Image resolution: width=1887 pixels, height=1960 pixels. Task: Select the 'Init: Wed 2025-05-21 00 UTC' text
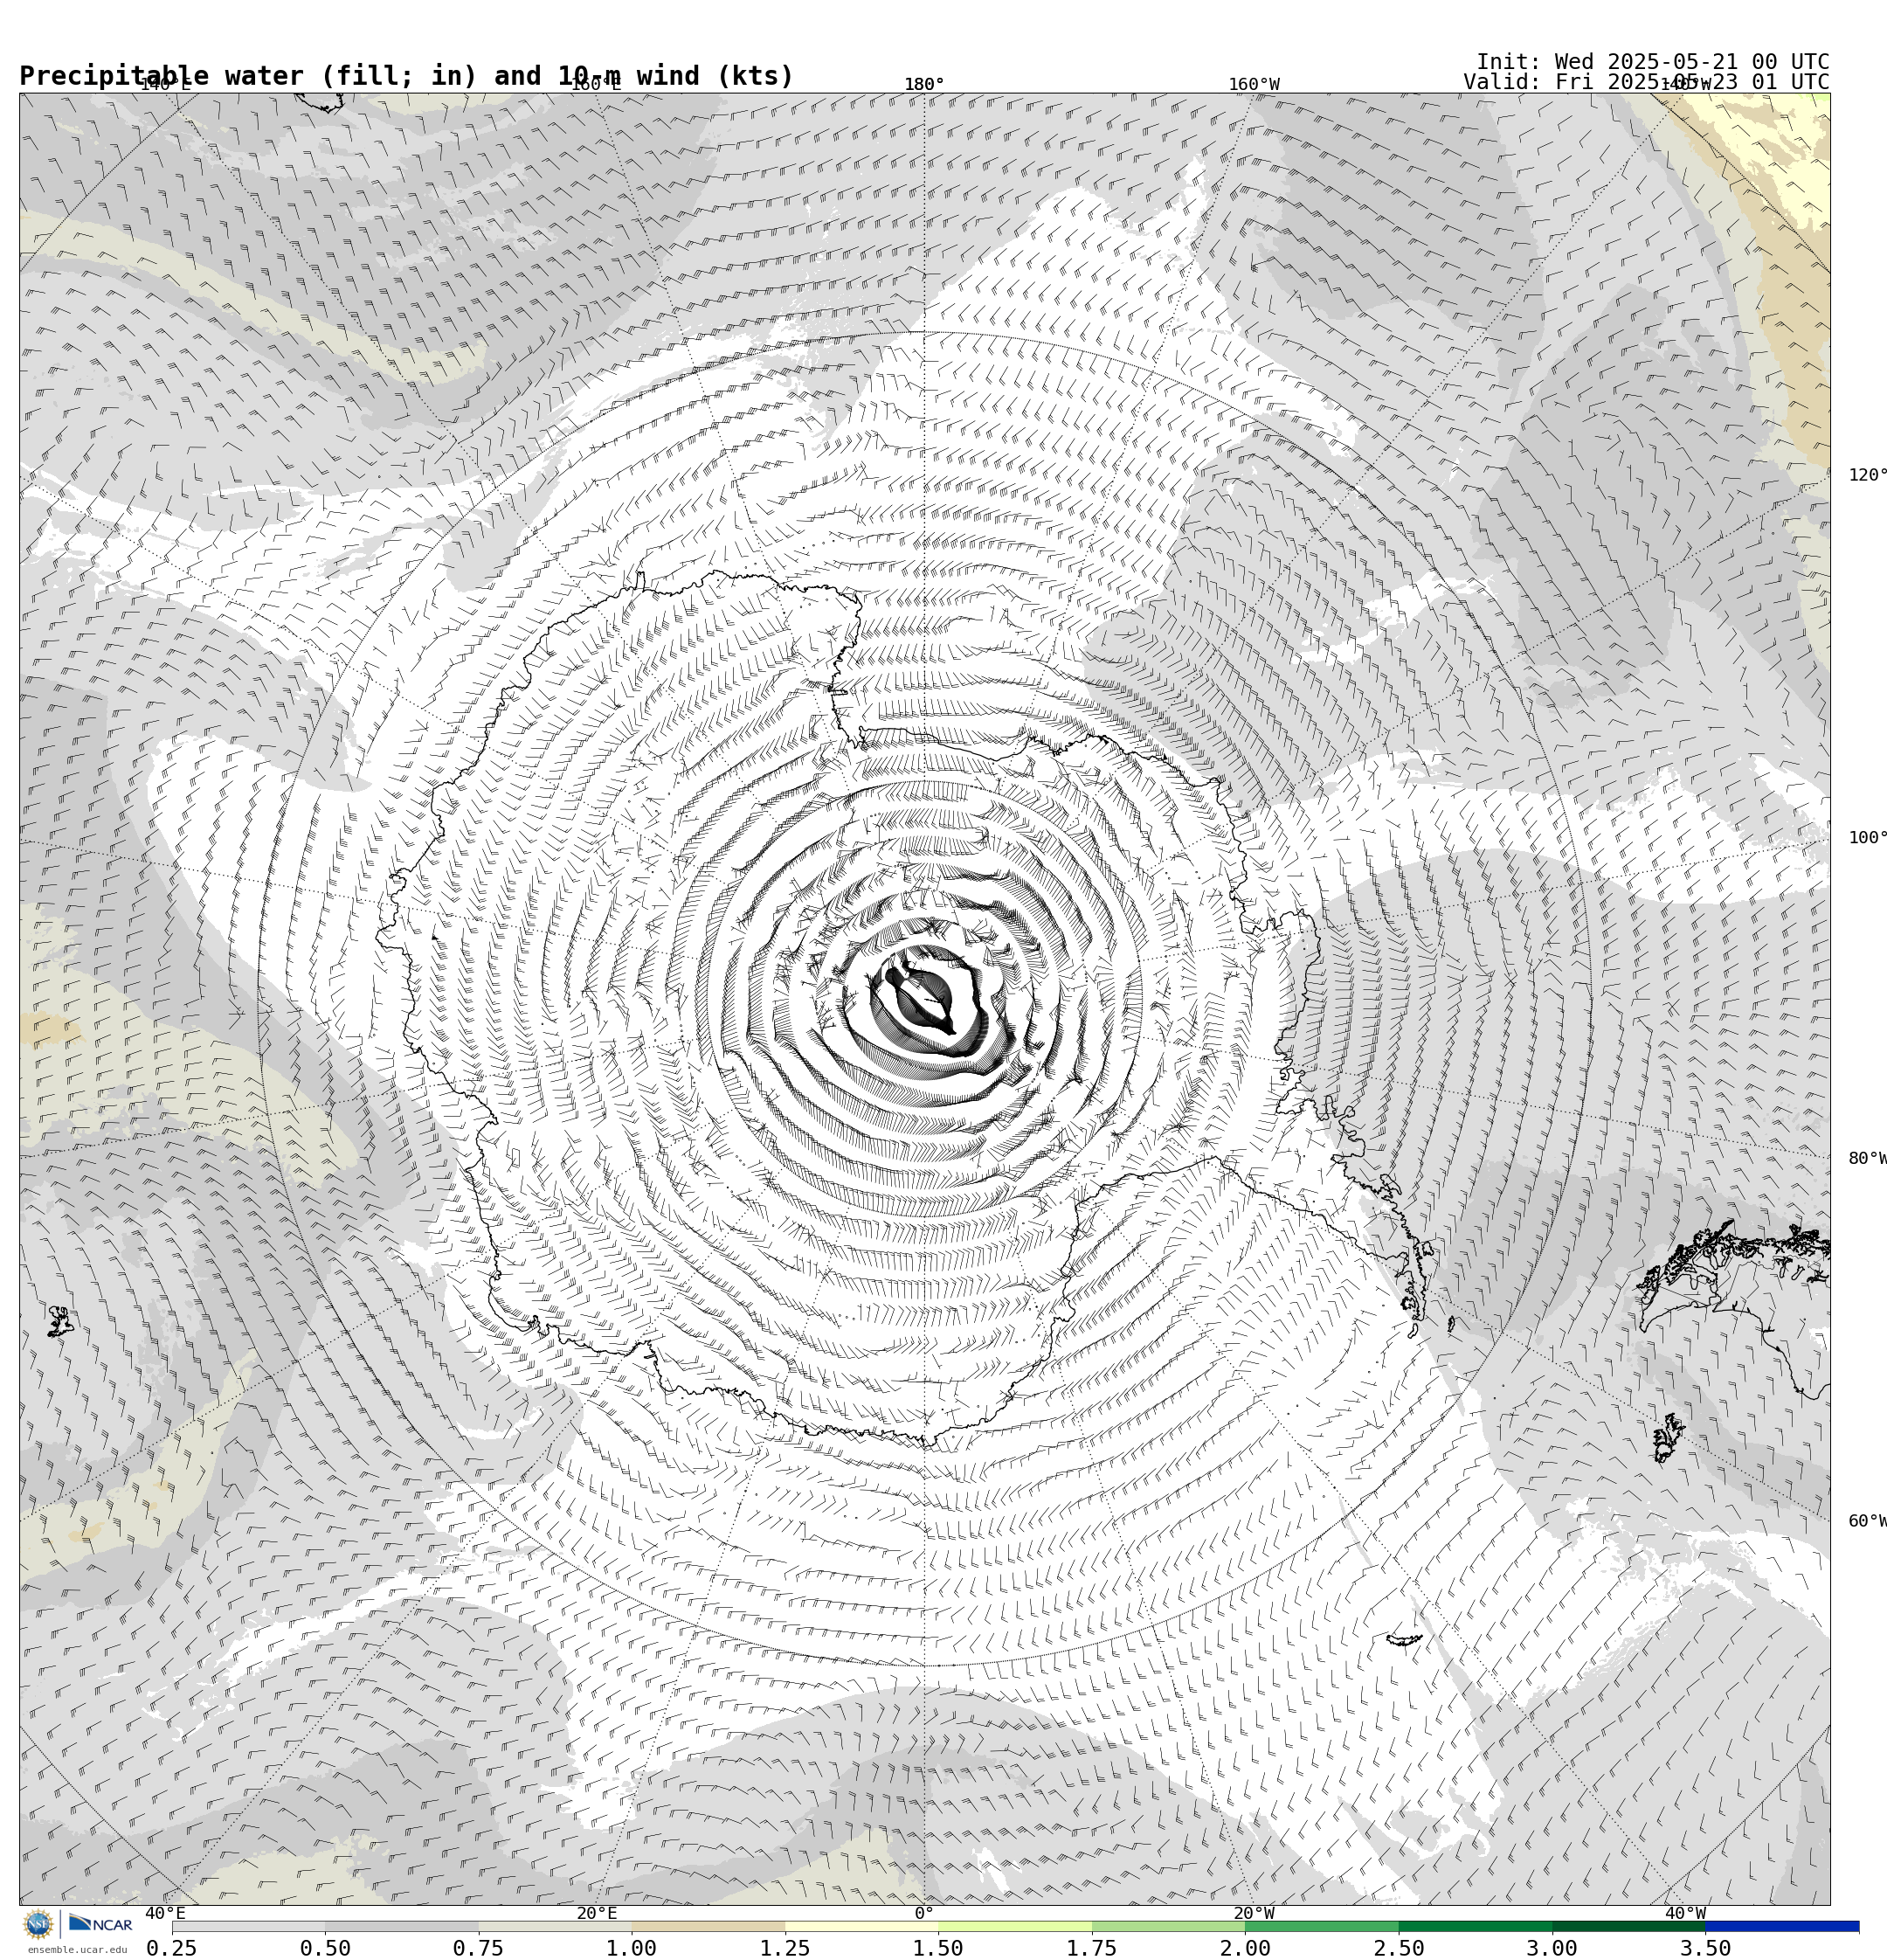1653,62
